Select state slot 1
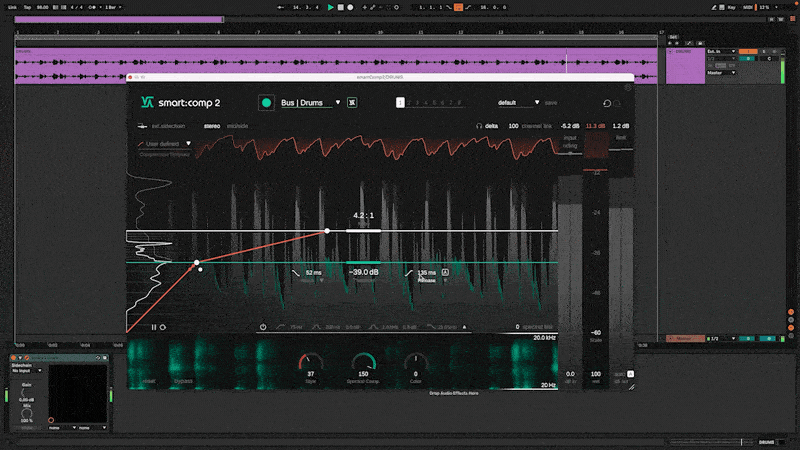This screenshot has width=800, height=450. (x=400, y=103)
